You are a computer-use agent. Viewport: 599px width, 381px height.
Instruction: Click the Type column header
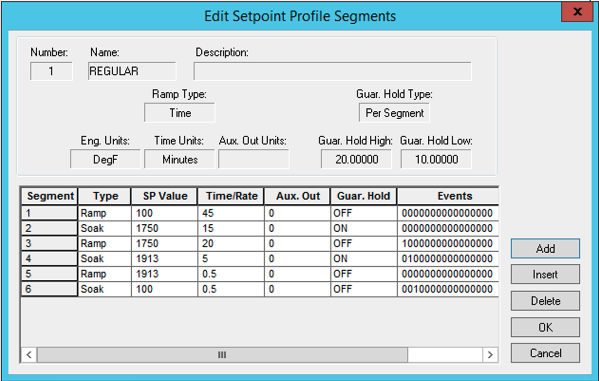(105, 196)
